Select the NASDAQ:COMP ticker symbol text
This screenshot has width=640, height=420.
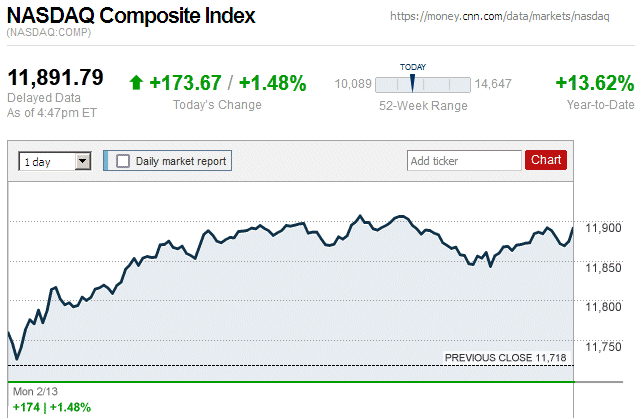(46, 34)
